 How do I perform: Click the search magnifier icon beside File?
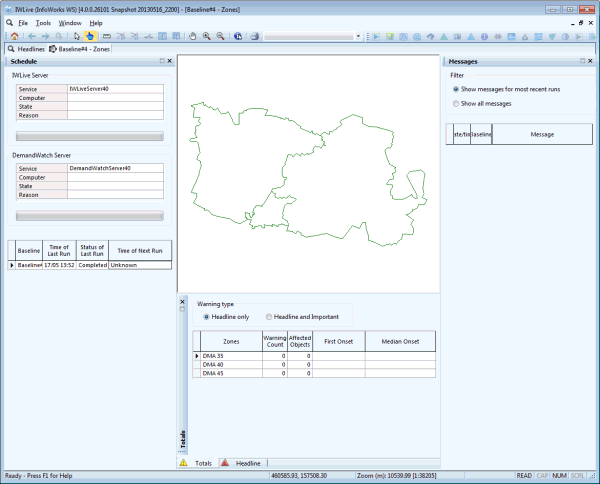click(10, 23)
